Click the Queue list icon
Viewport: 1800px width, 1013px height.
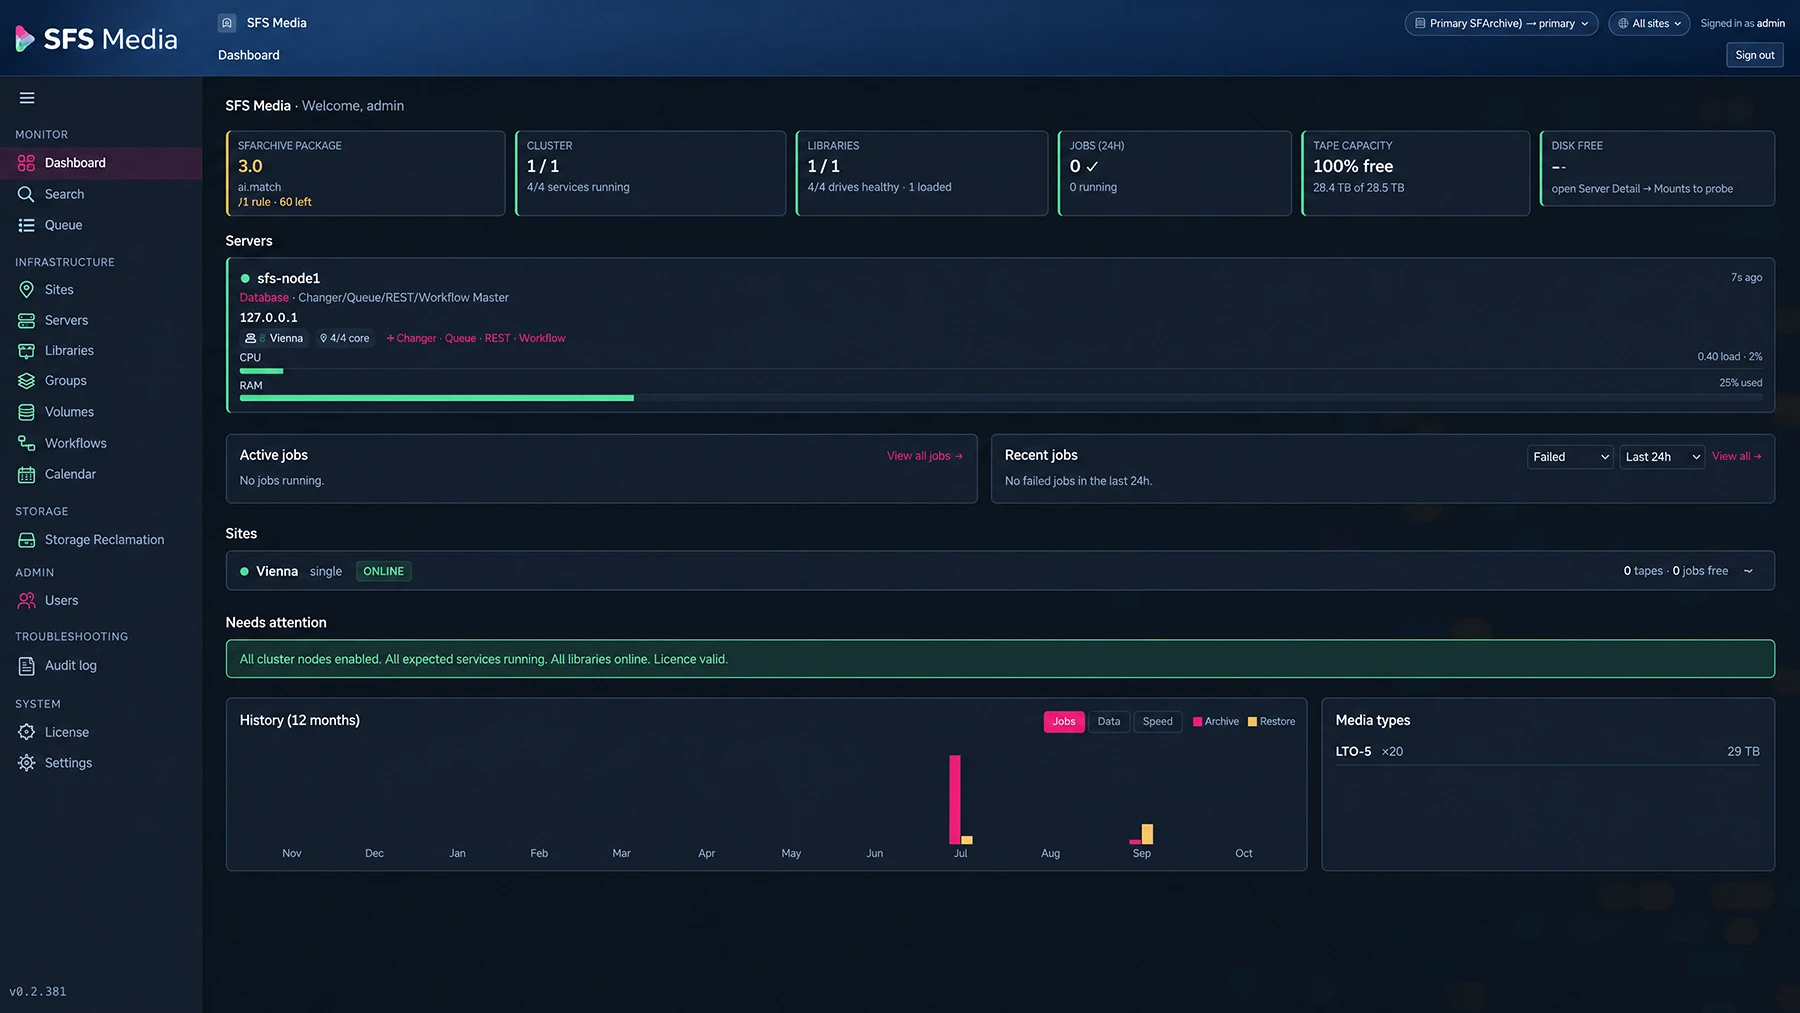[x=26, y=225]
